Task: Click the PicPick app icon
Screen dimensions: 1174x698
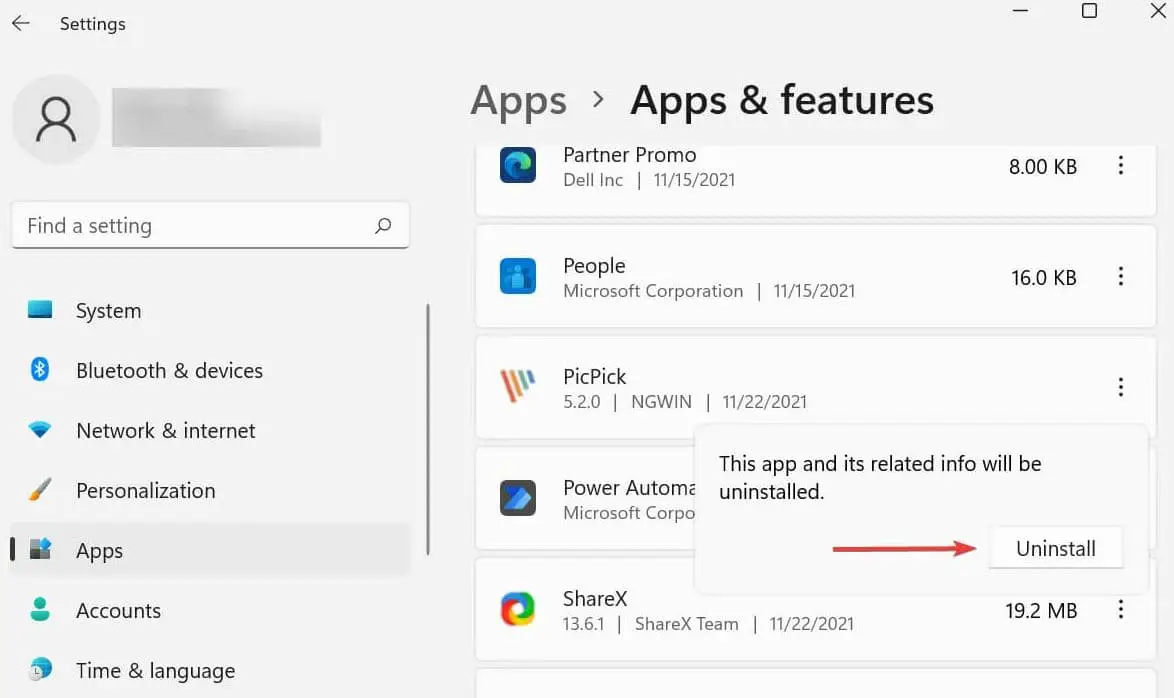Action: [517, 388]
